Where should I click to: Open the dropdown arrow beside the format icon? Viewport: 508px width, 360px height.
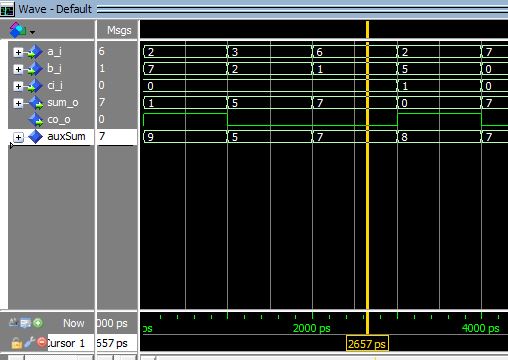[32, 32]
